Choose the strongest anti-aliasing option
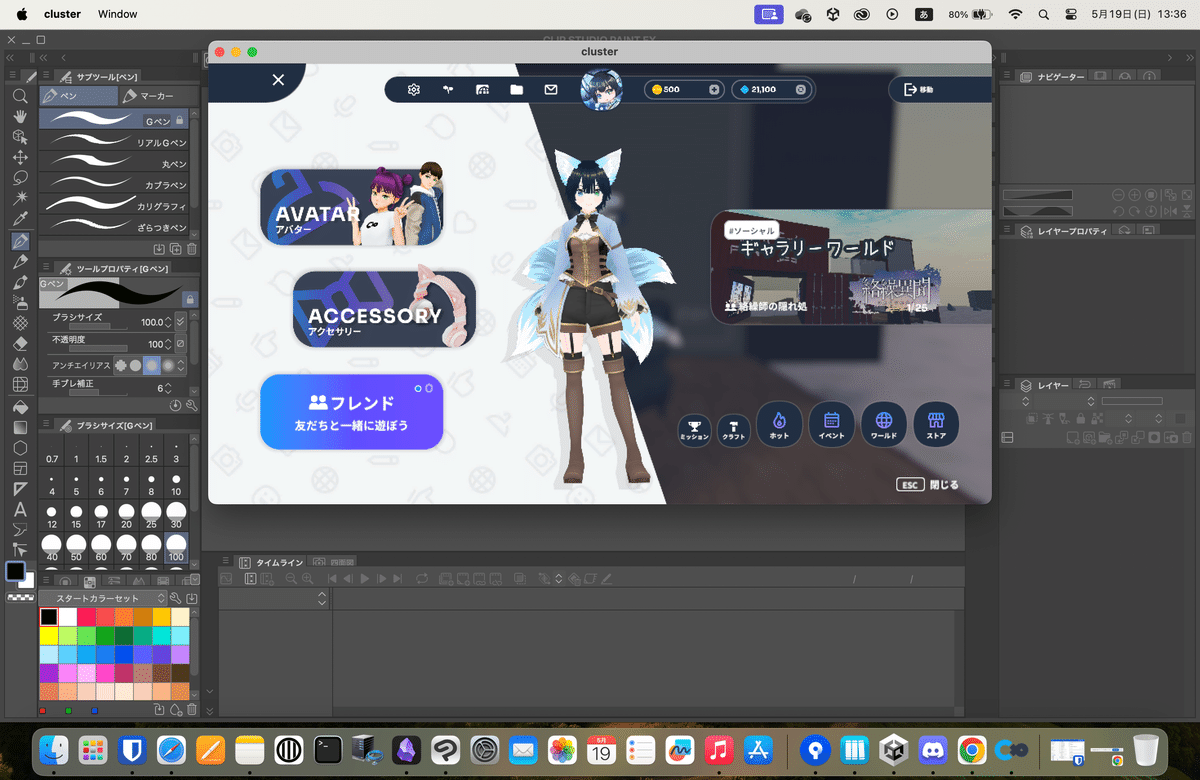 tap(169, 366)
